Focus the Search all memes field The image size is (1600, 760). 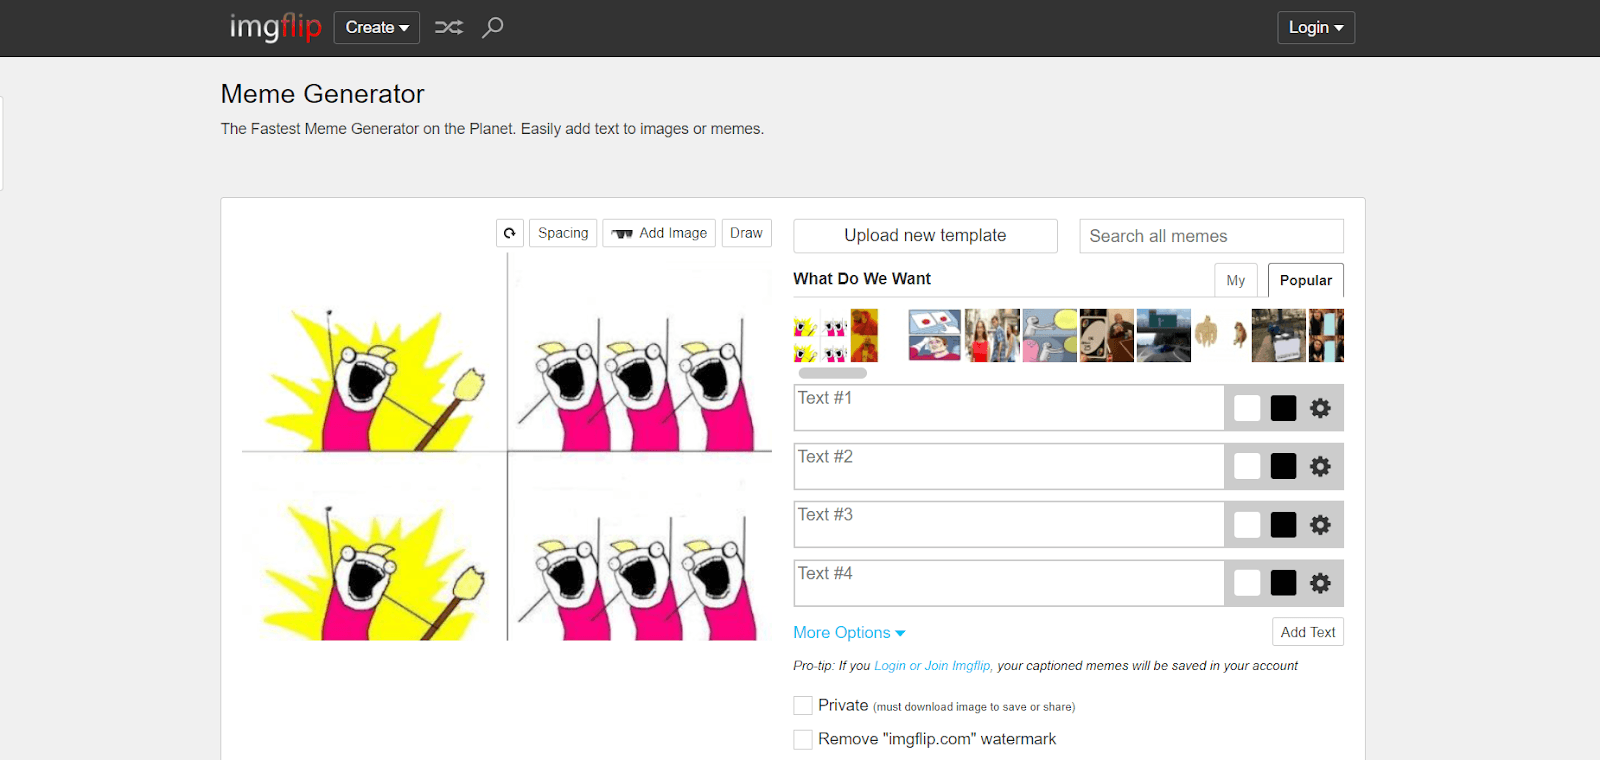point(1211,236)
